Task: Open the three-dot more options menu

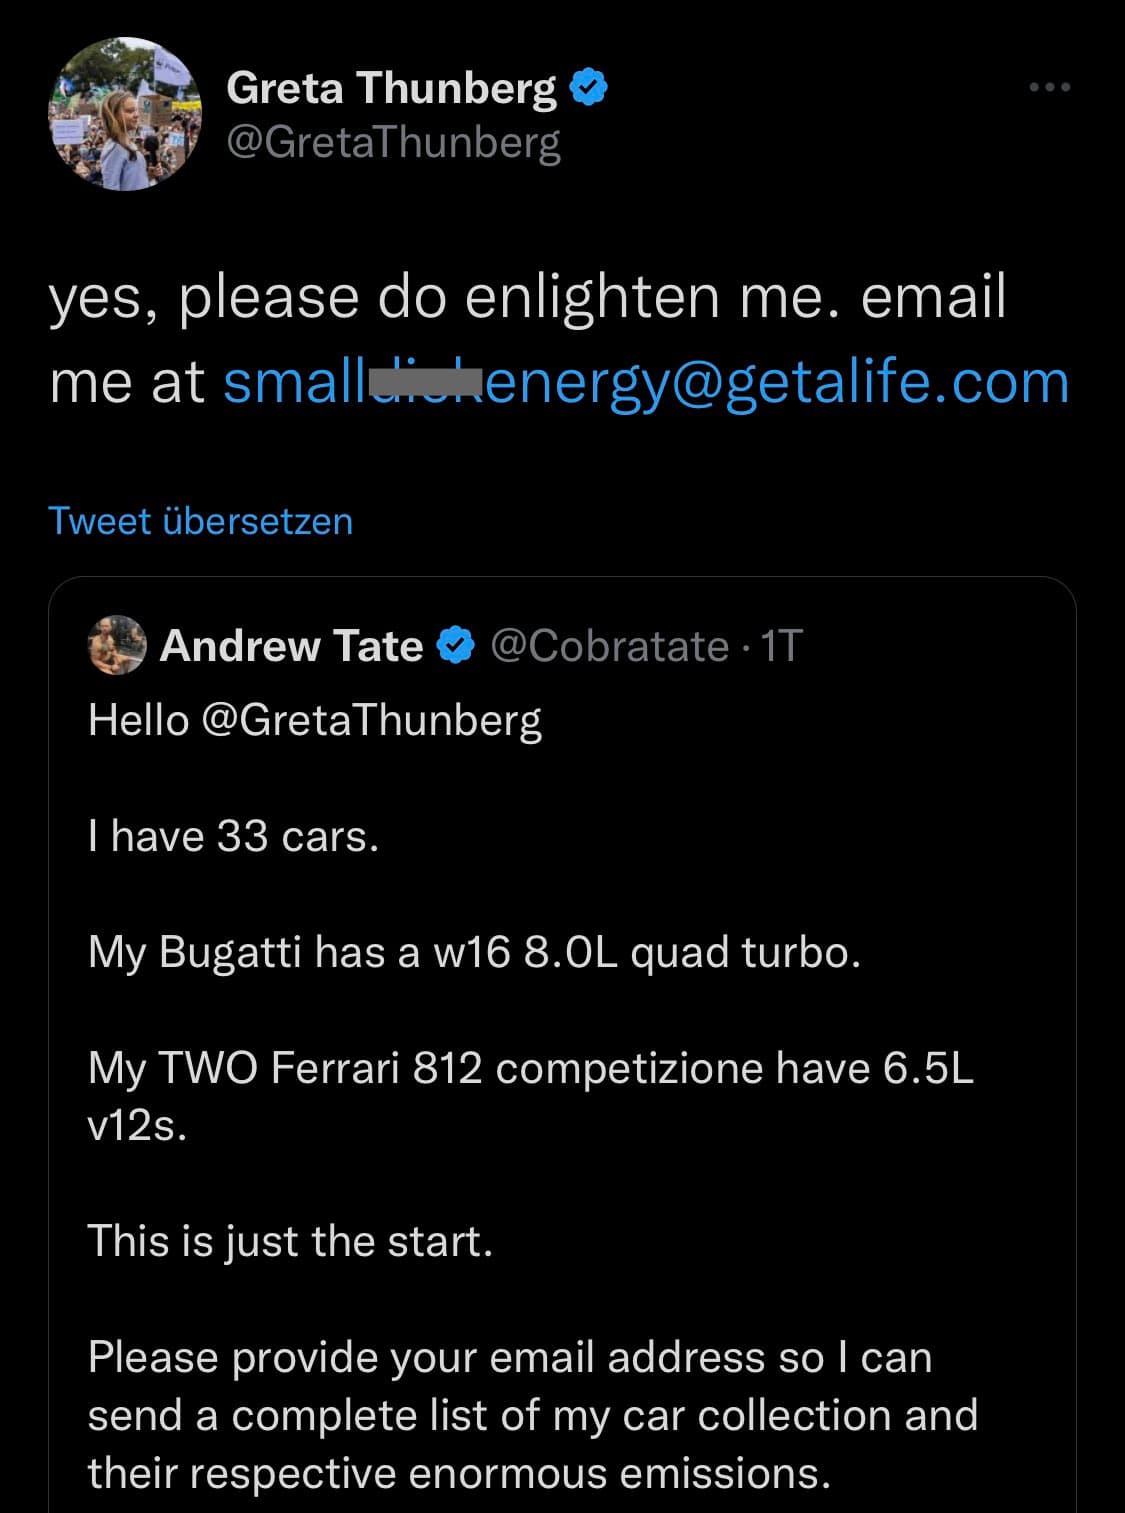Action: (1050, 88)
